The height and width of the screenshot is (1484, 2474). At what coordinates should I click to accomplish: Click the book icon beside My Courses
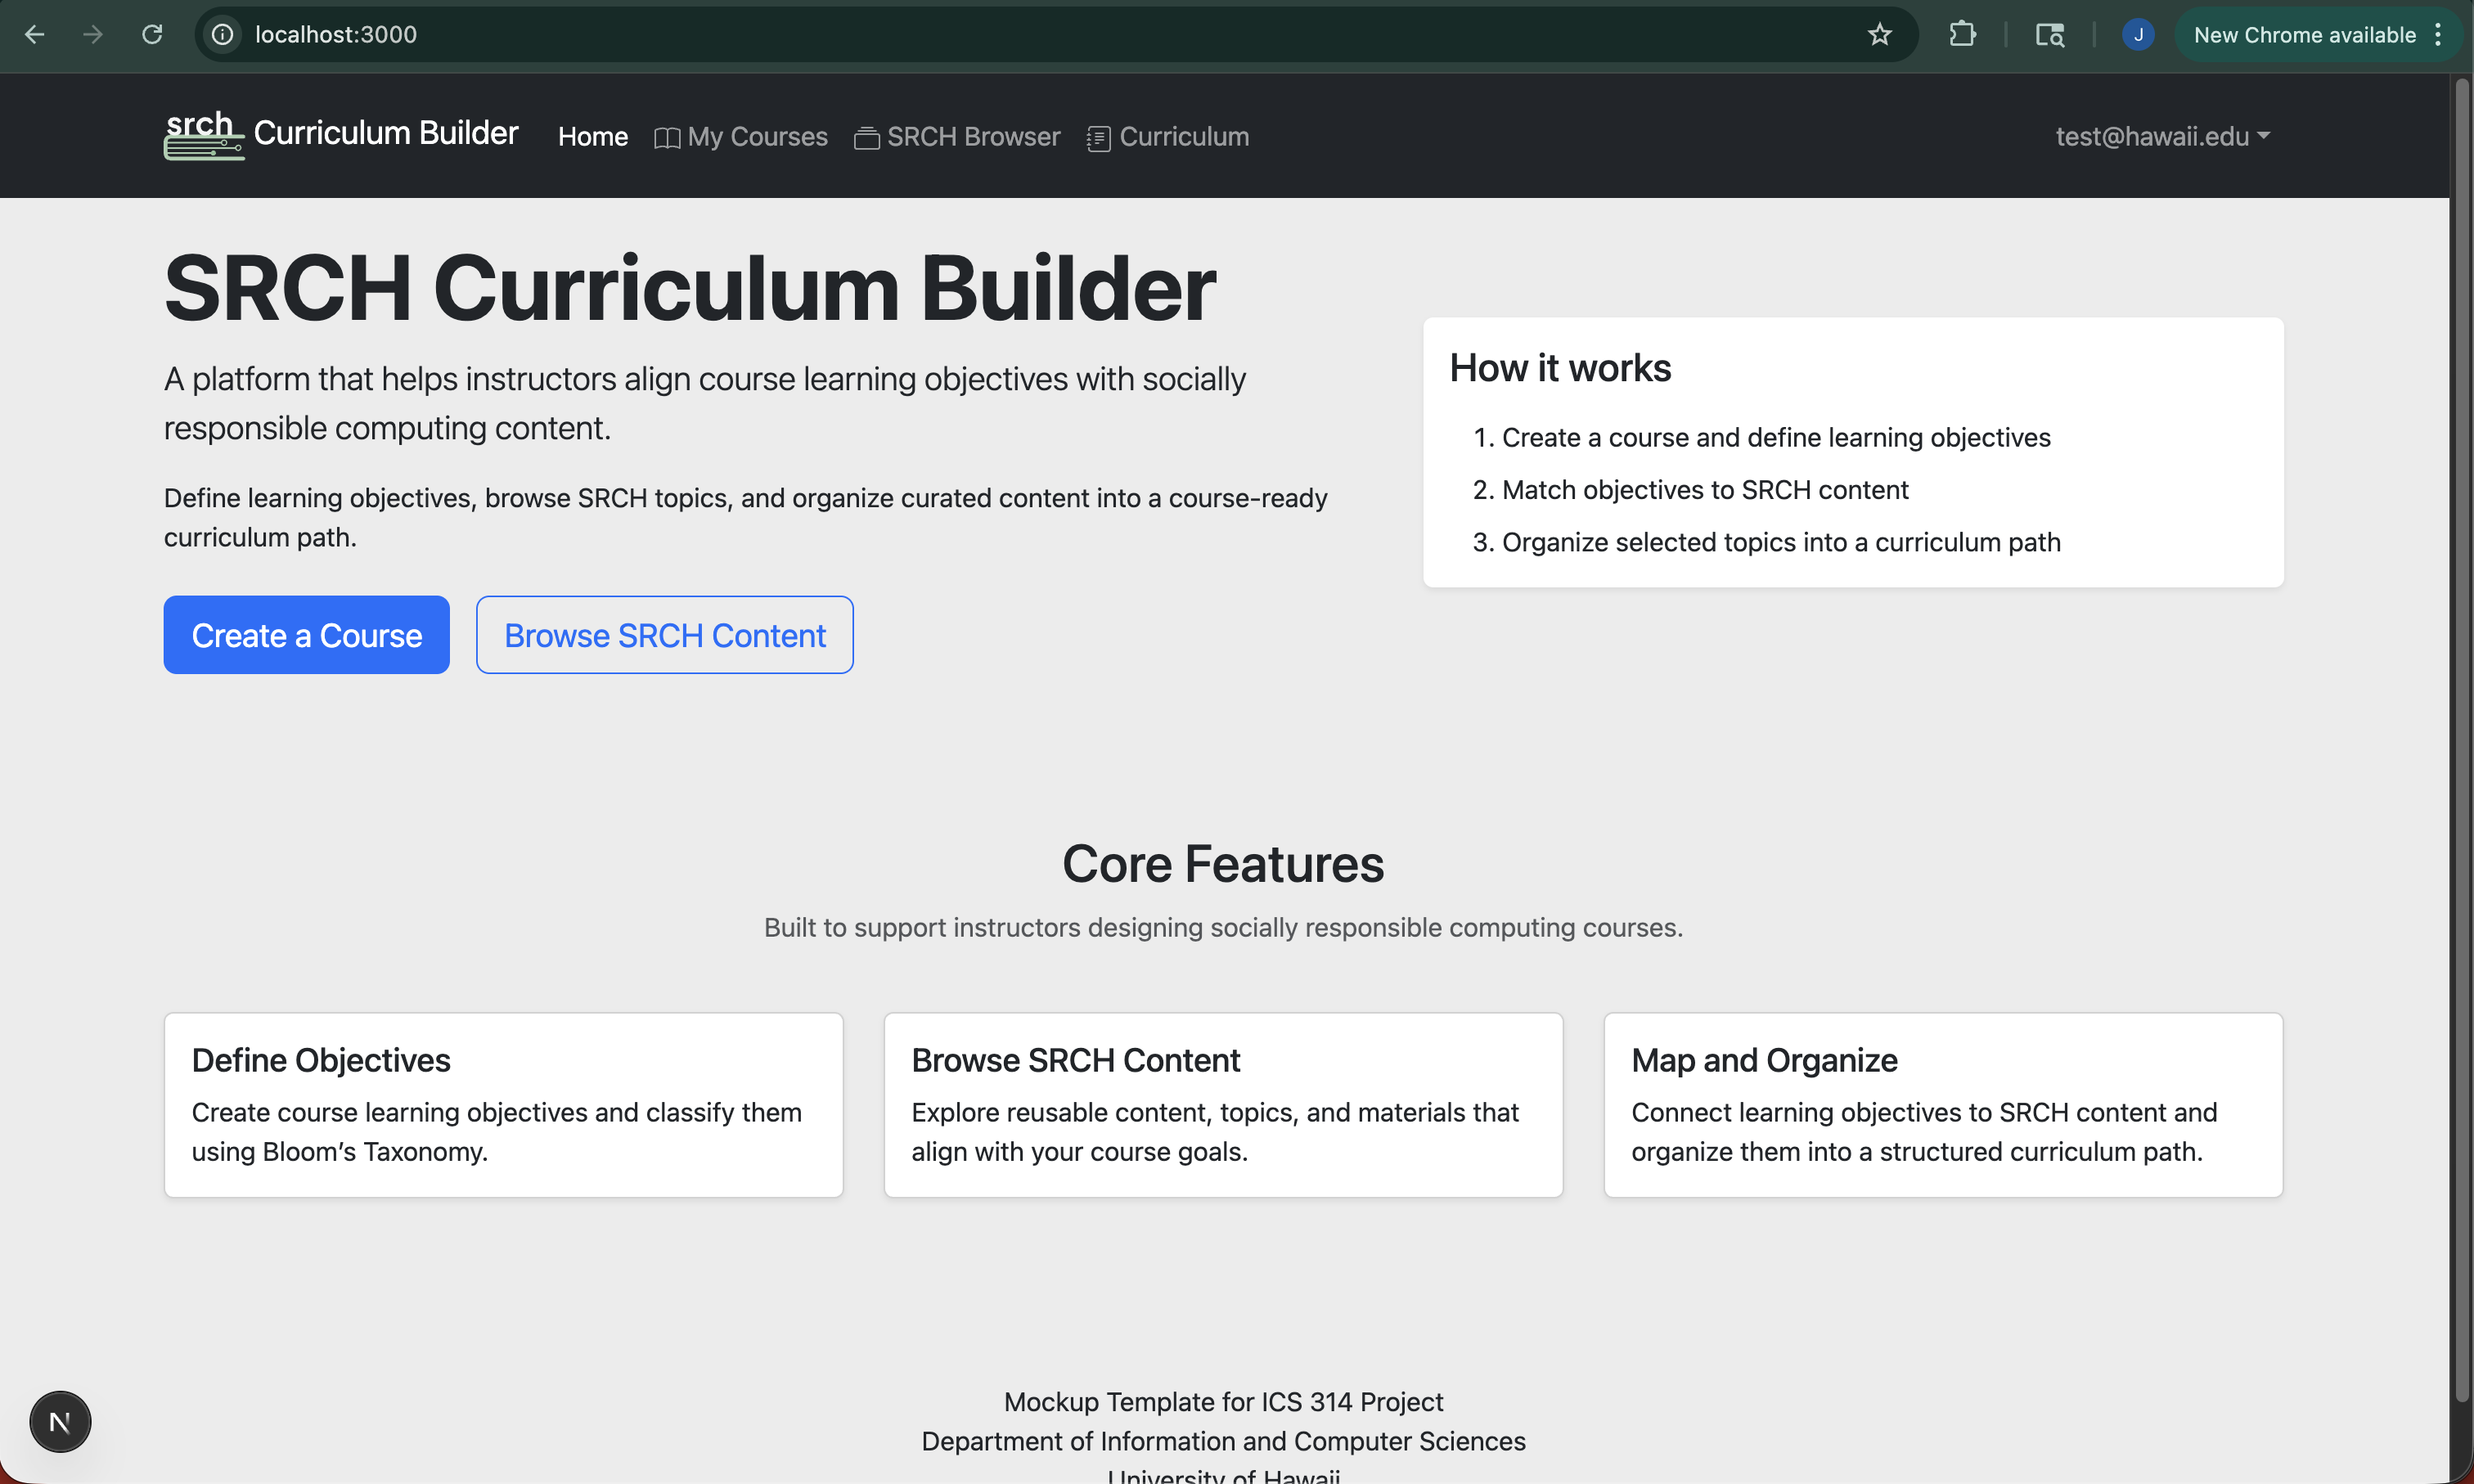pos(666,138)
